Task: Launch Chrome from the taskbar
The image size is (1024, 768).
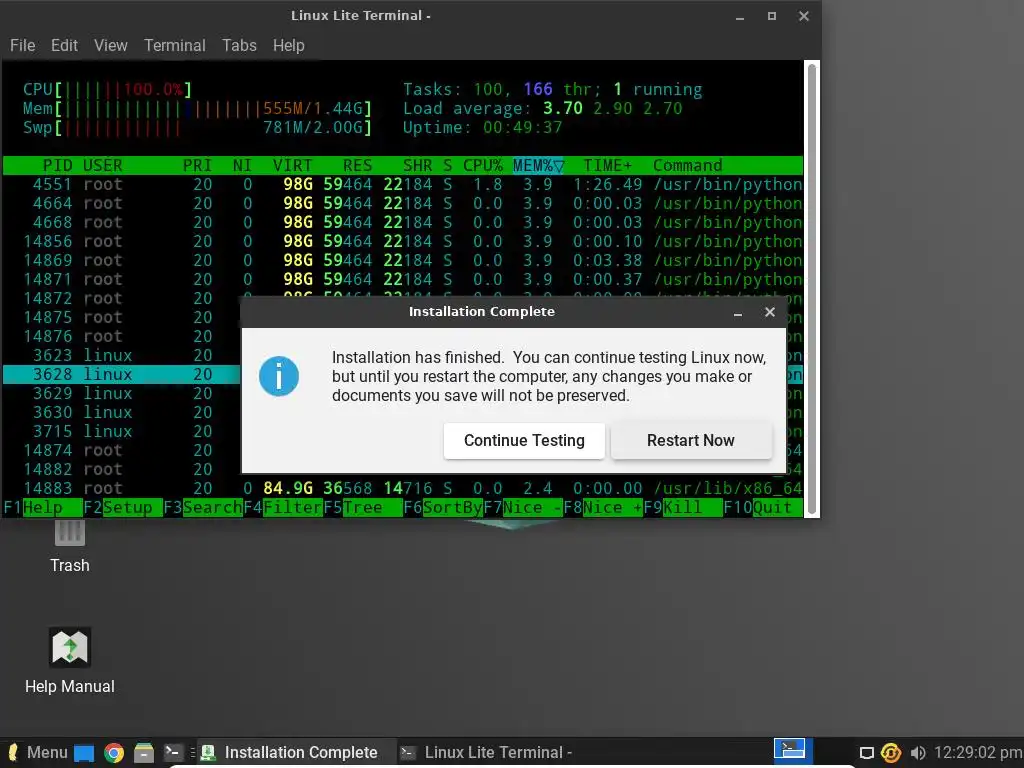Action: (114, 753)
